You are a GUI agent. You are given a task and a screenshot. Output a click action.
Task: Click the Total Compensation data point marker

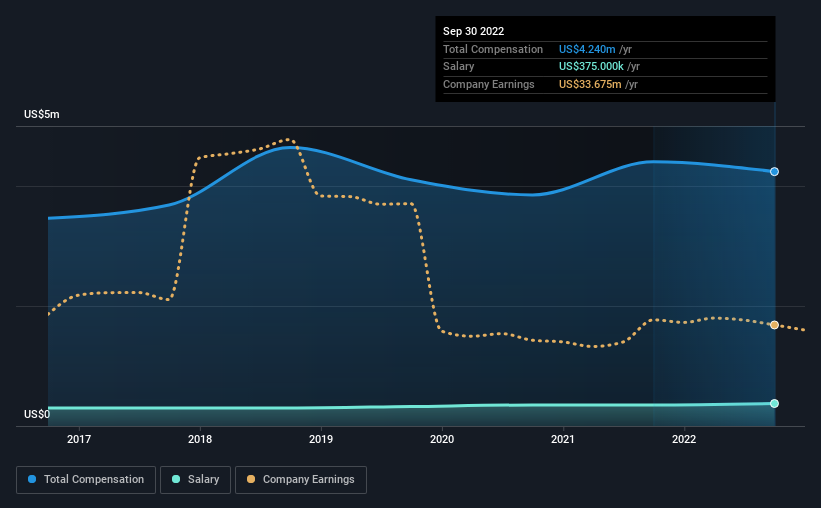pyautogui.click(x=774, y=172)
